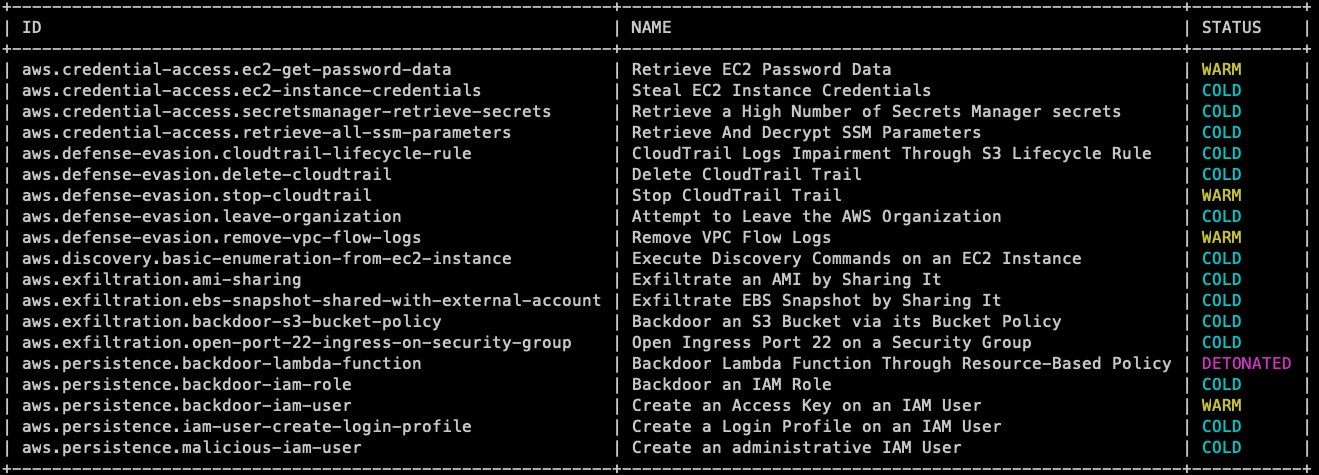
Task: Click COLD status for Exfiltrate an AMI row
Action: 1221,280
